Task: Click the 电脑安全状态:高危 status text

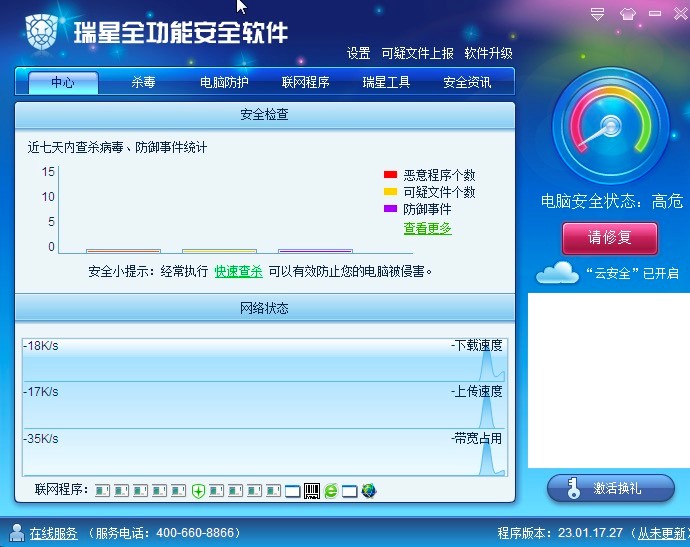Action: coord(612,201)
